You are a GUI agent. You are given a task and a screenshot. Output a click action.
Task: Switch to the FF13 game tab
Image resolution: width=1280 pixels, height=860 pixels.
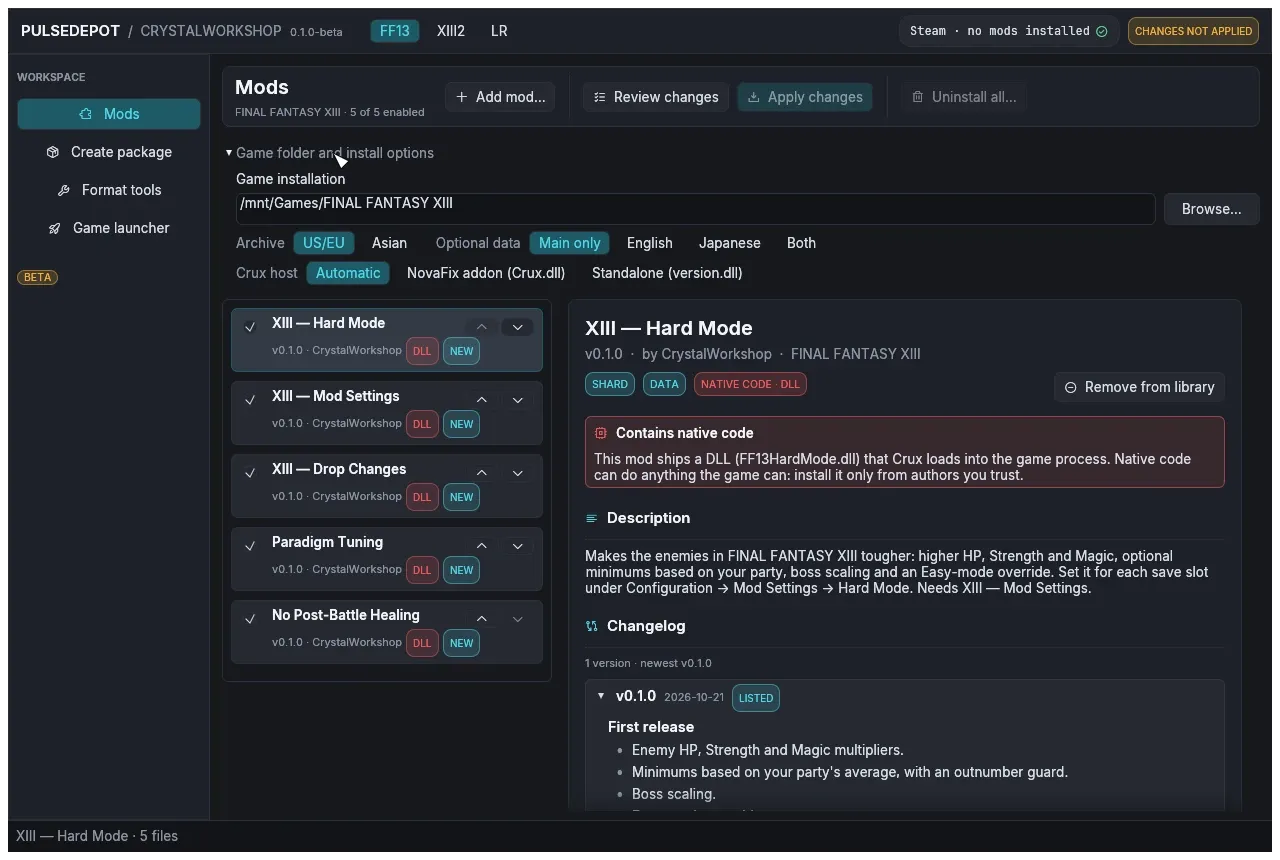[395, 31]
